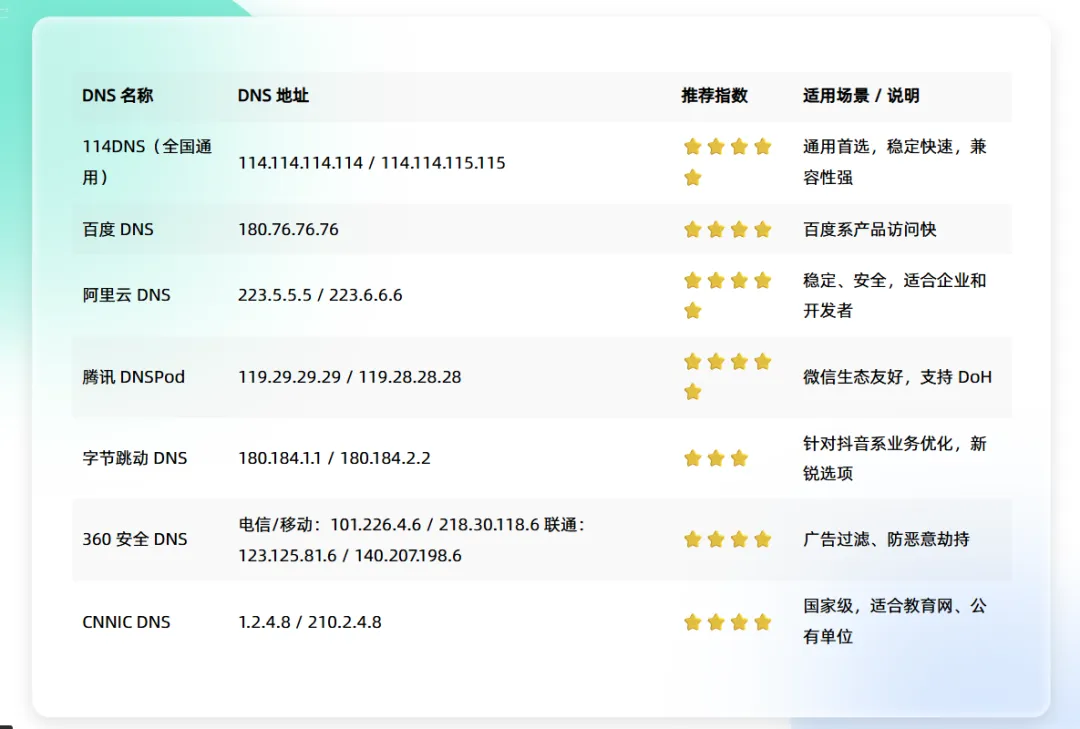Select address '119.29.29.29 / 119.28.28.28'
Image resolution: width=1080 pixels, height=729 pixels.
[x=350, y=377]
